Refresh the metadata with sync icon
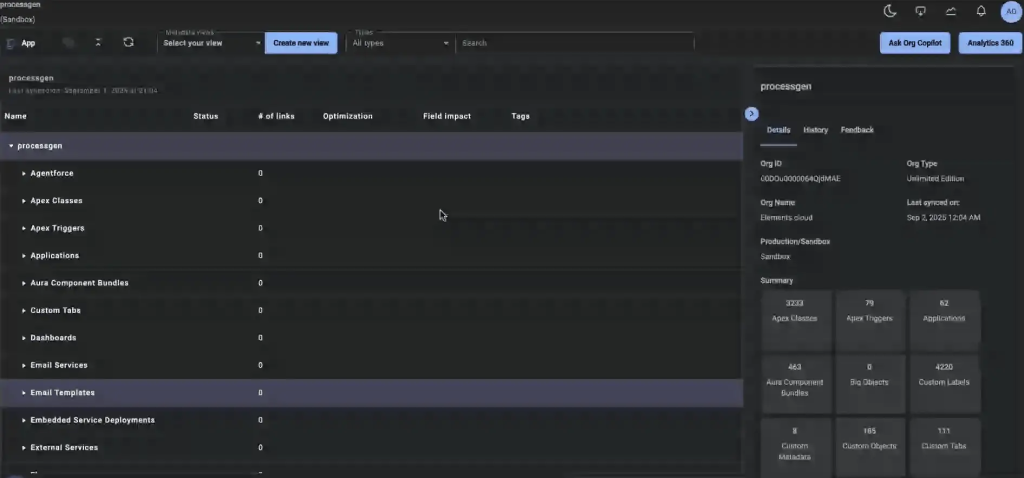Image resolution: width=1024 pixels, height=478 pixels. pos(129,42)
